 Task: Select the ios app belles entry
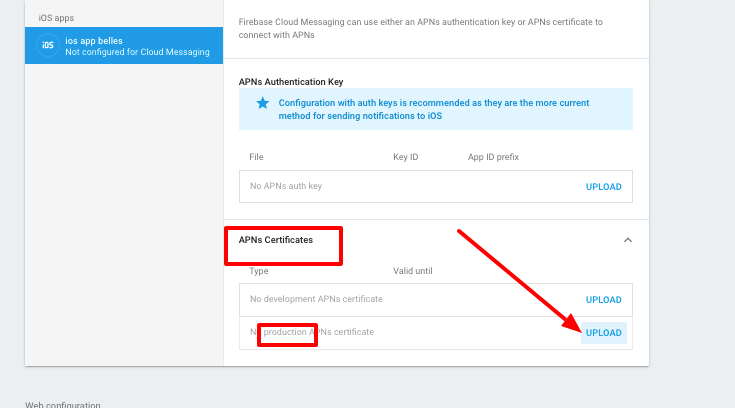tap(124, 45)
